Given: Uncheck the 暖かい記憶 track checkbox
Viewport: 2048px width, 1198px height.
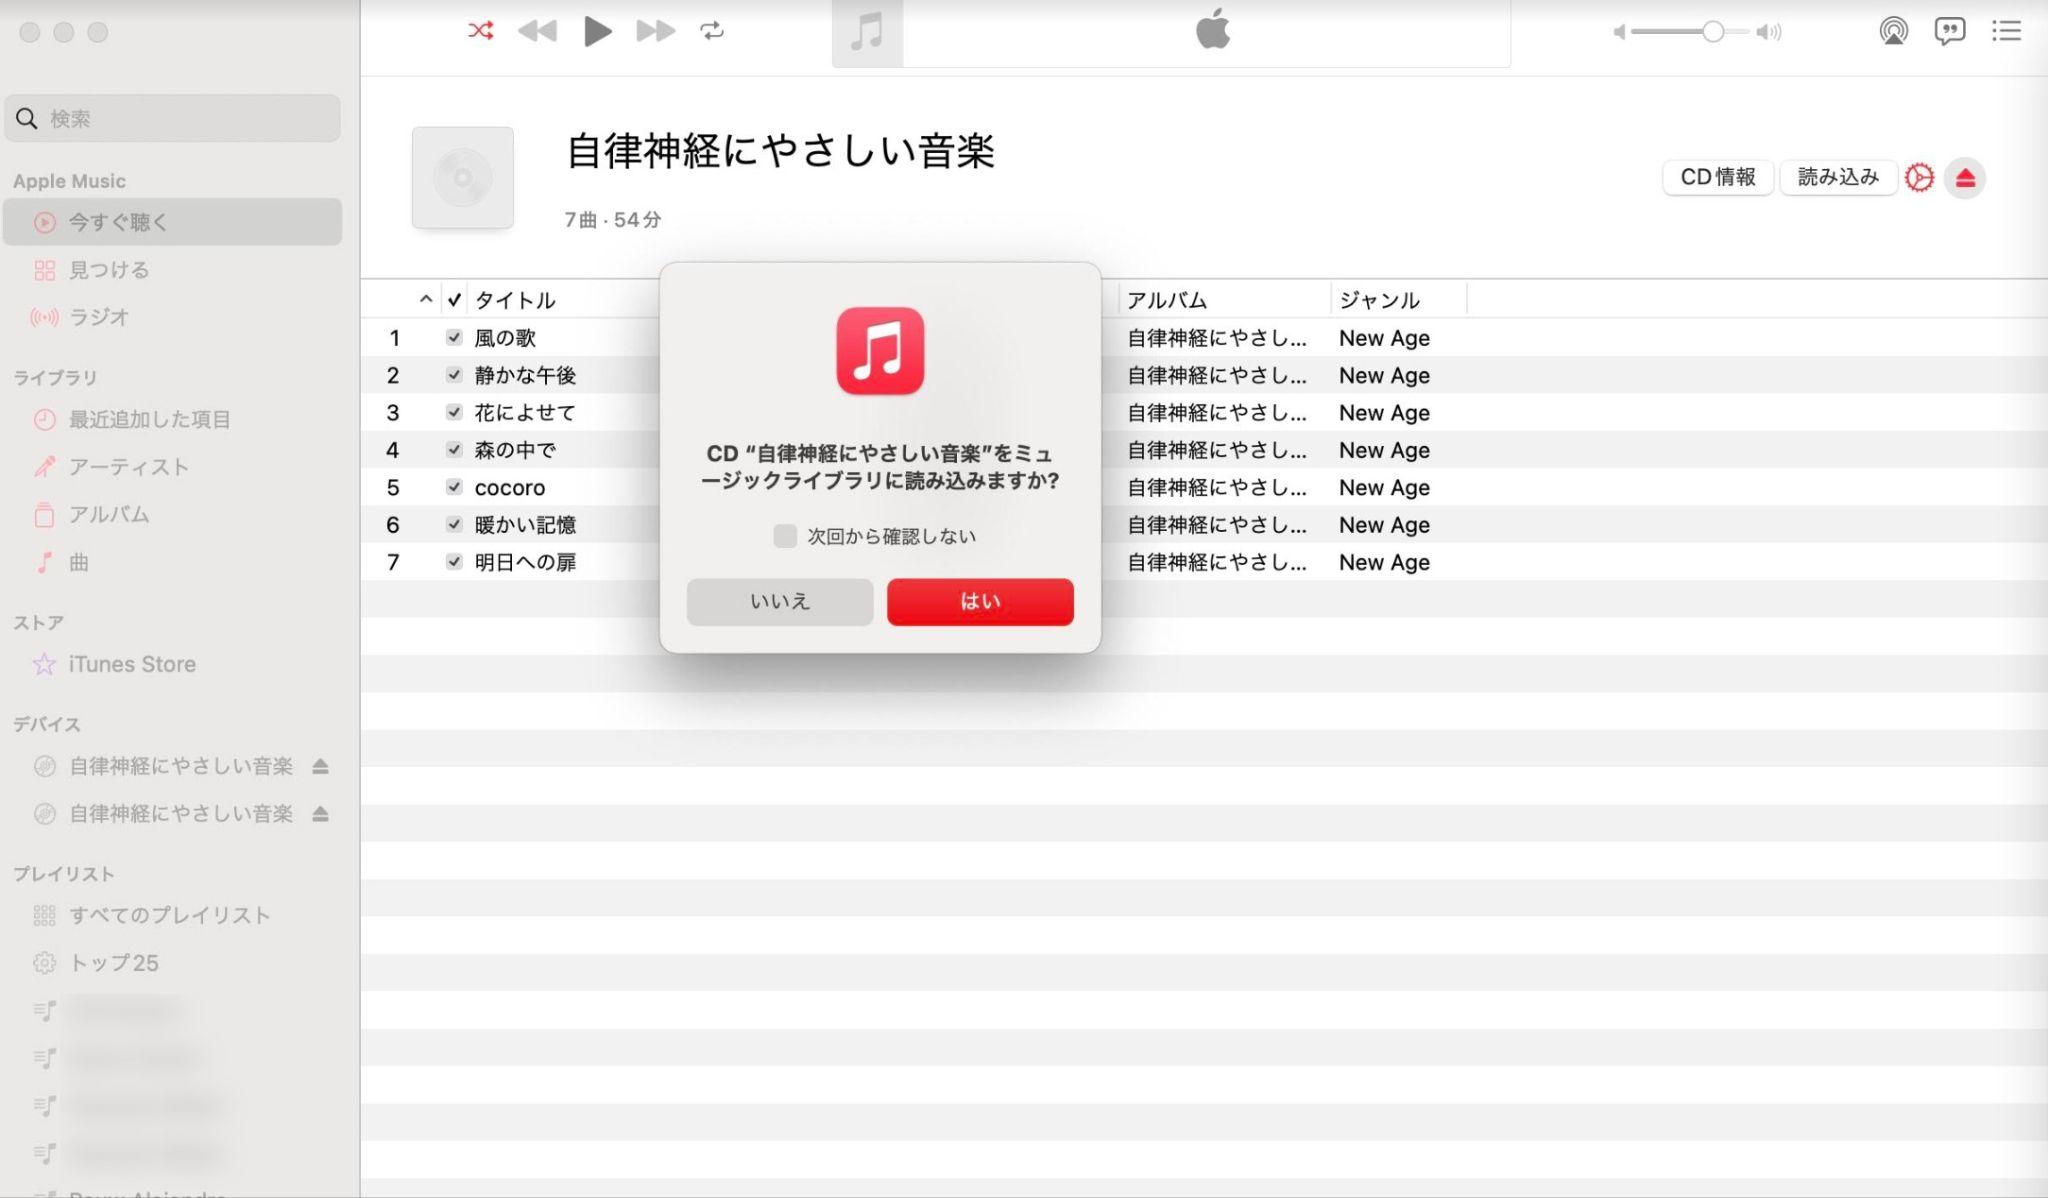Looking at the screenshot, I should 454,524.
